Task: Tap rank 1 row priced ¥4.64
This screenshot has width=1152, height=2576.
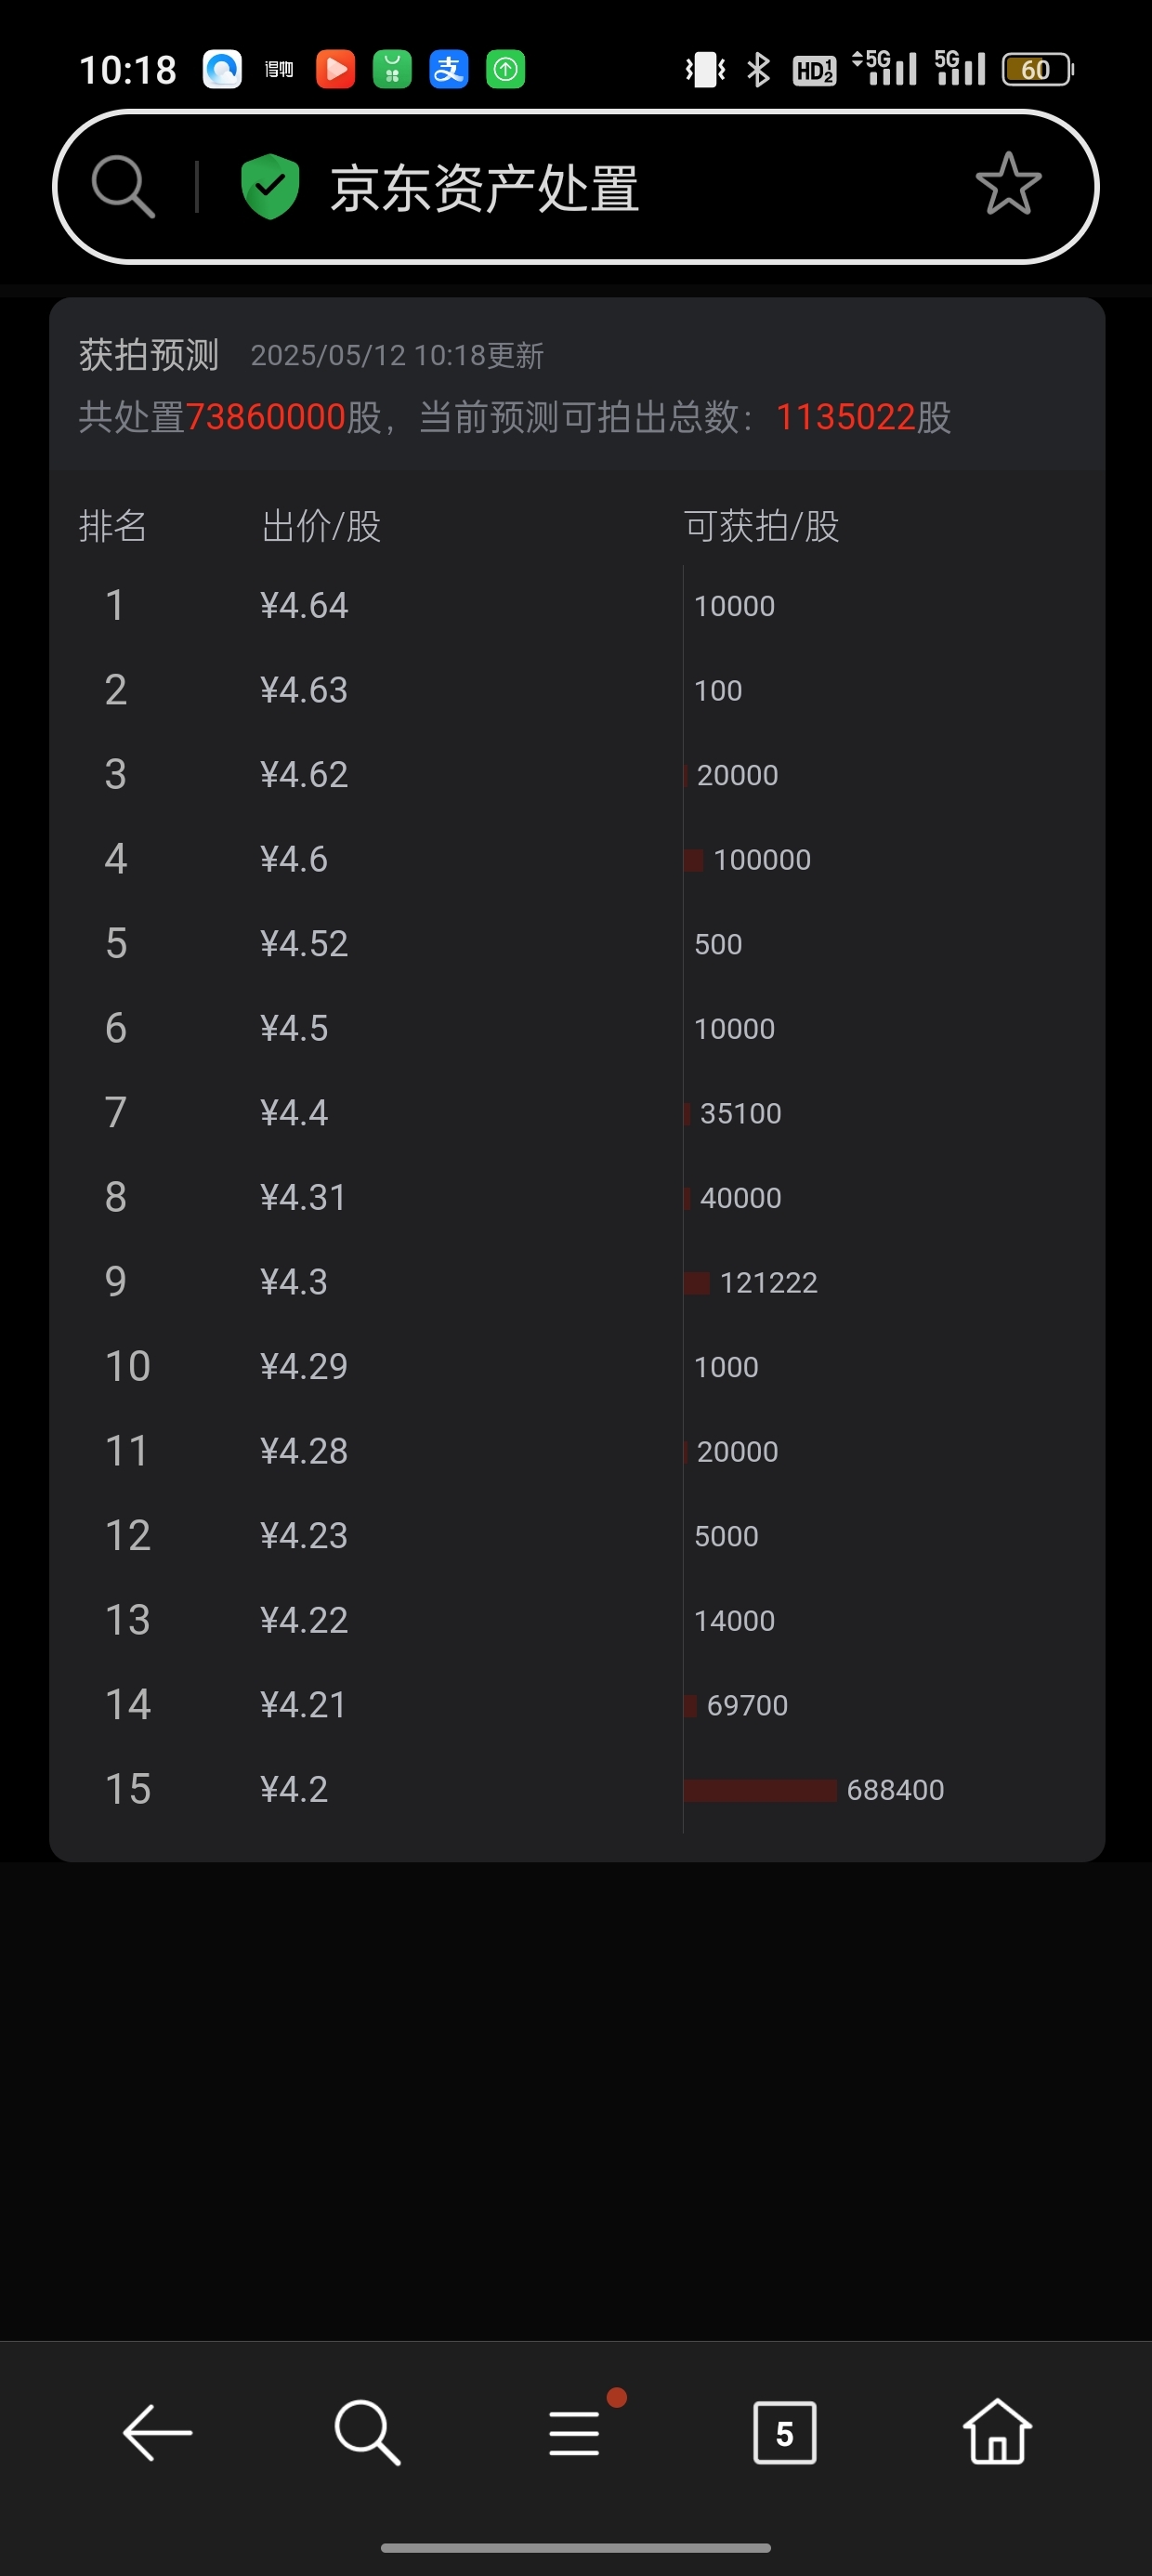Action: [577, 605]
